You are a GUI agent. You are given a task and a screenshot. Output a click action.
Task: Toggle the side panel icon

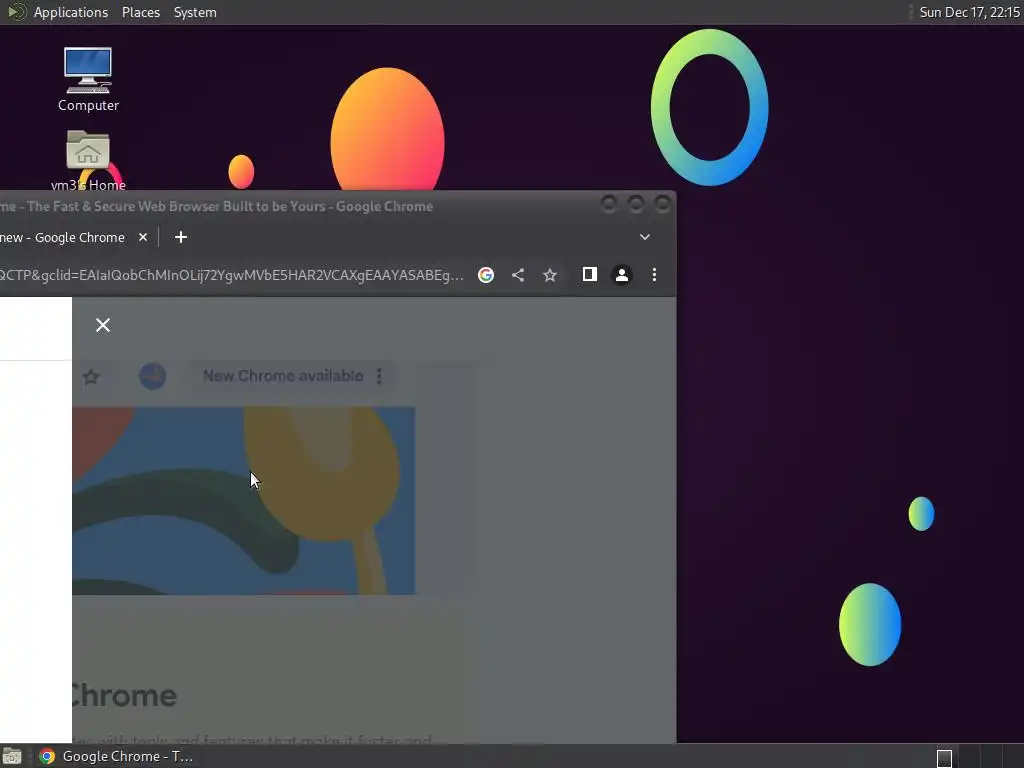pos(590,275)
